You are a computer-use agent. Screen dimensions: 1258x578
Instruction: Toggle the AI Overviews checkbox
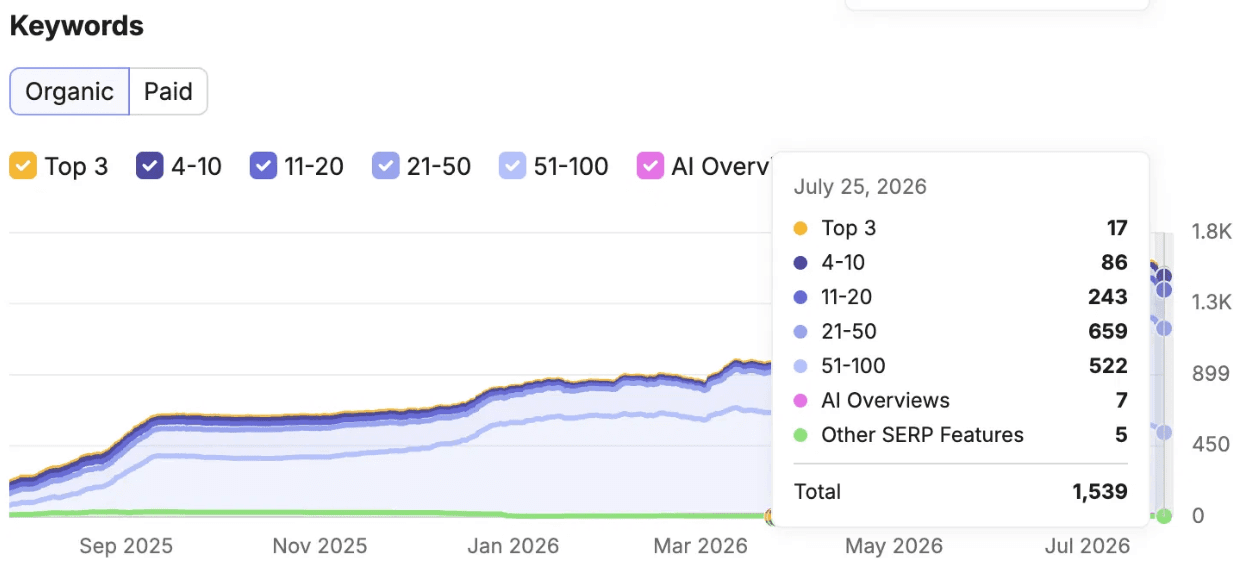pos(650,166)
